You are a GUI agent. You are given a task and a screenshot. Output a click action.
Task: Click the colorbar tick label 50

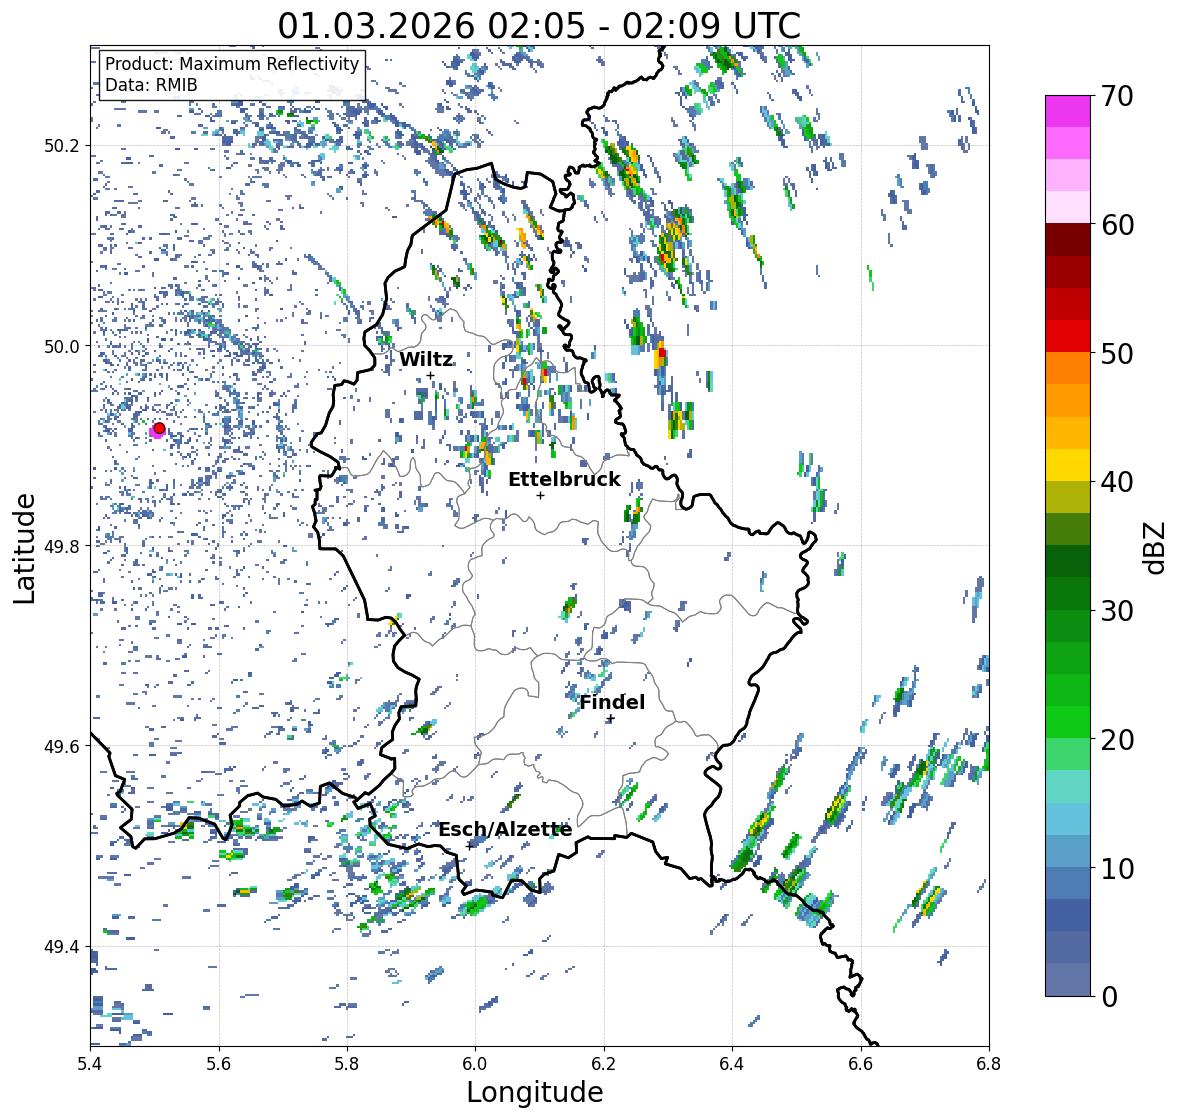[1117, 353]
